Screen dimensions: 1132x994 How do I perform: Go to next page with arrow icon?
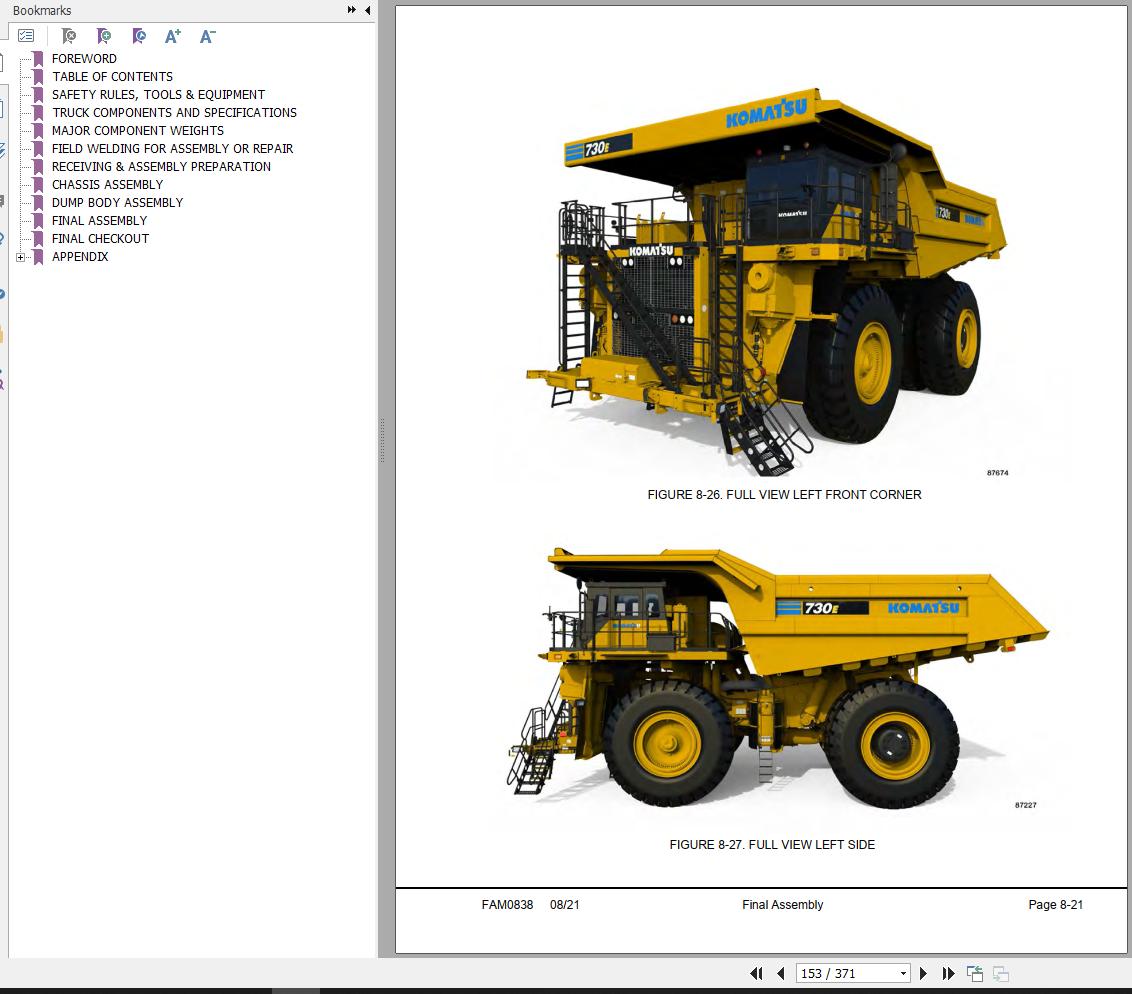tap(923, 973)
